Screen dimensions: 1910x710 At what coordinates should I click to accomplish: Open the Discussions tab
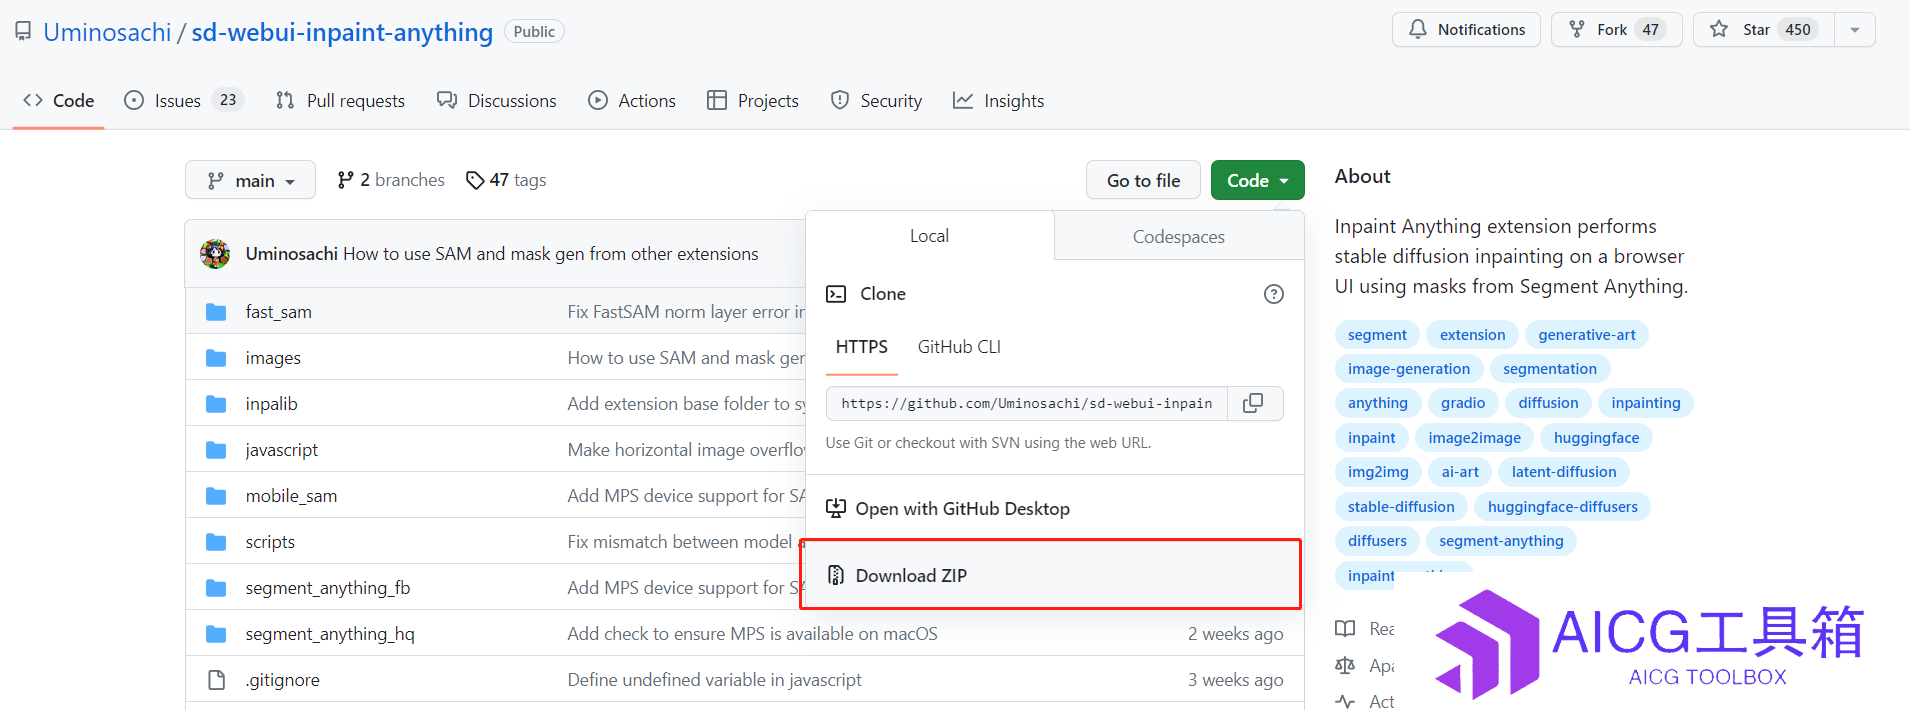[497, 101]
